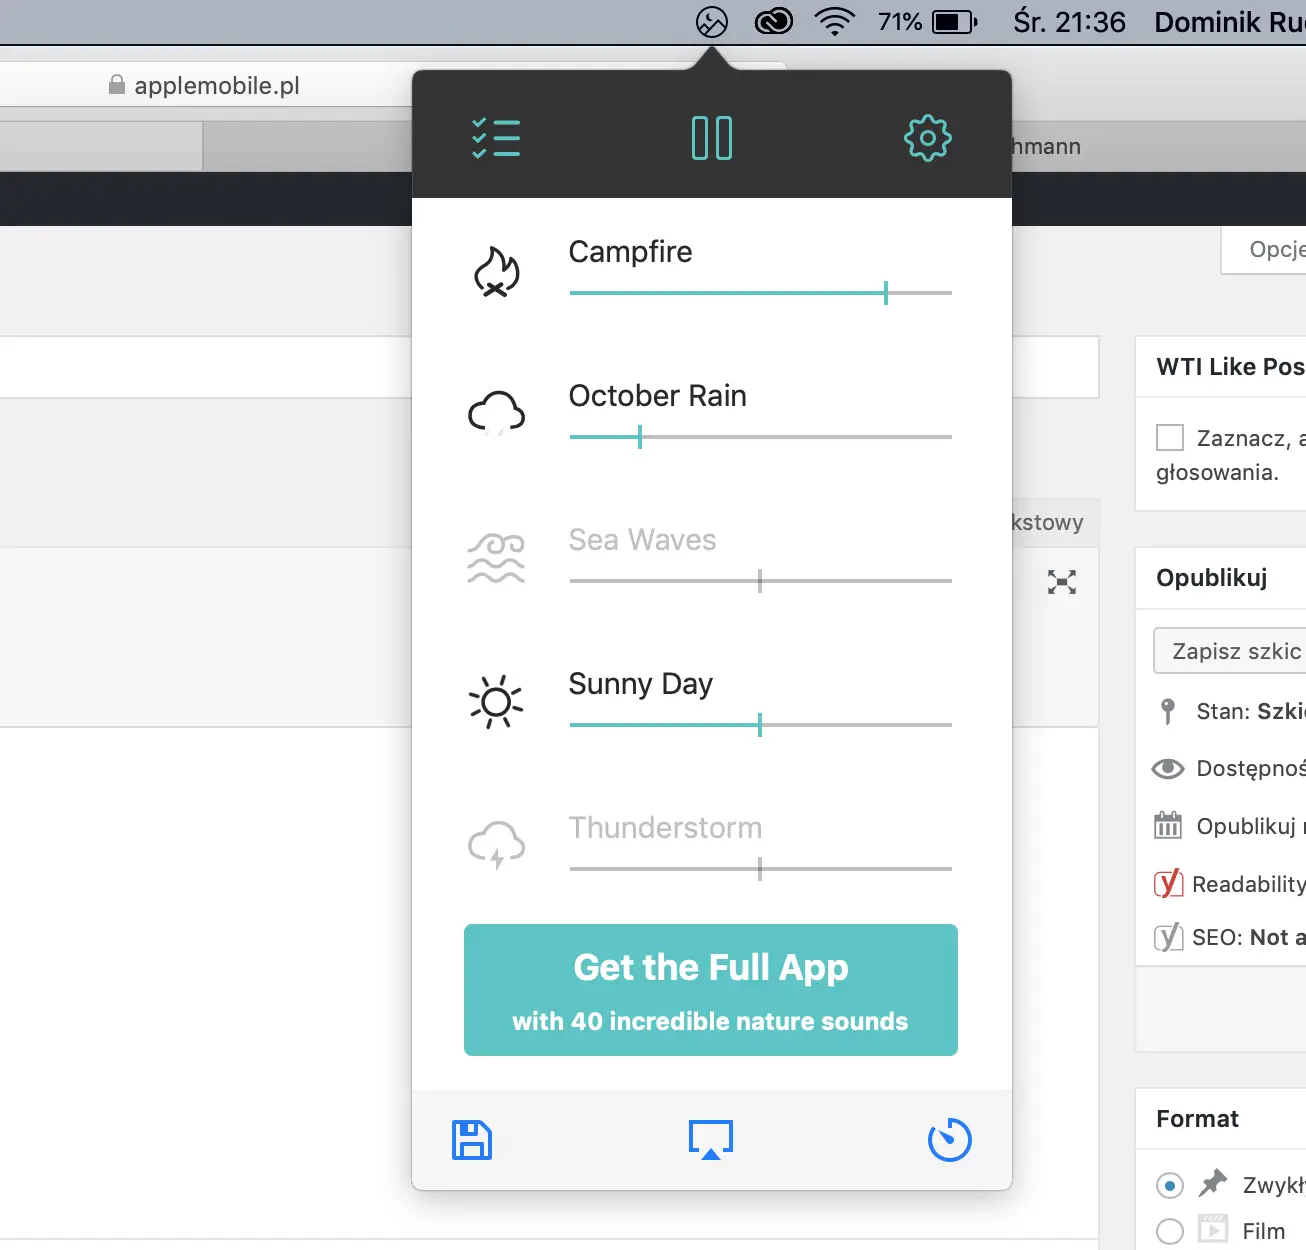Click the Zapisz szkic button
The height and width of the screenshot is (1250, 1306).
1236,652
